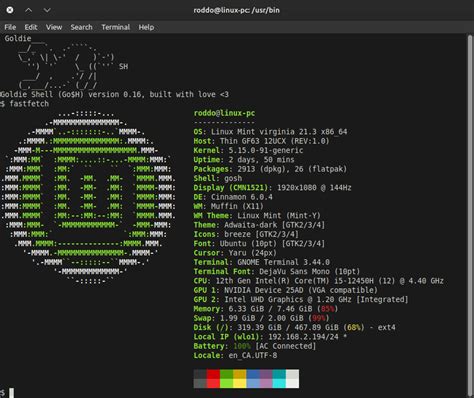
Task: Click the bright cyan swatch in the palette
Action: point(279,383)
